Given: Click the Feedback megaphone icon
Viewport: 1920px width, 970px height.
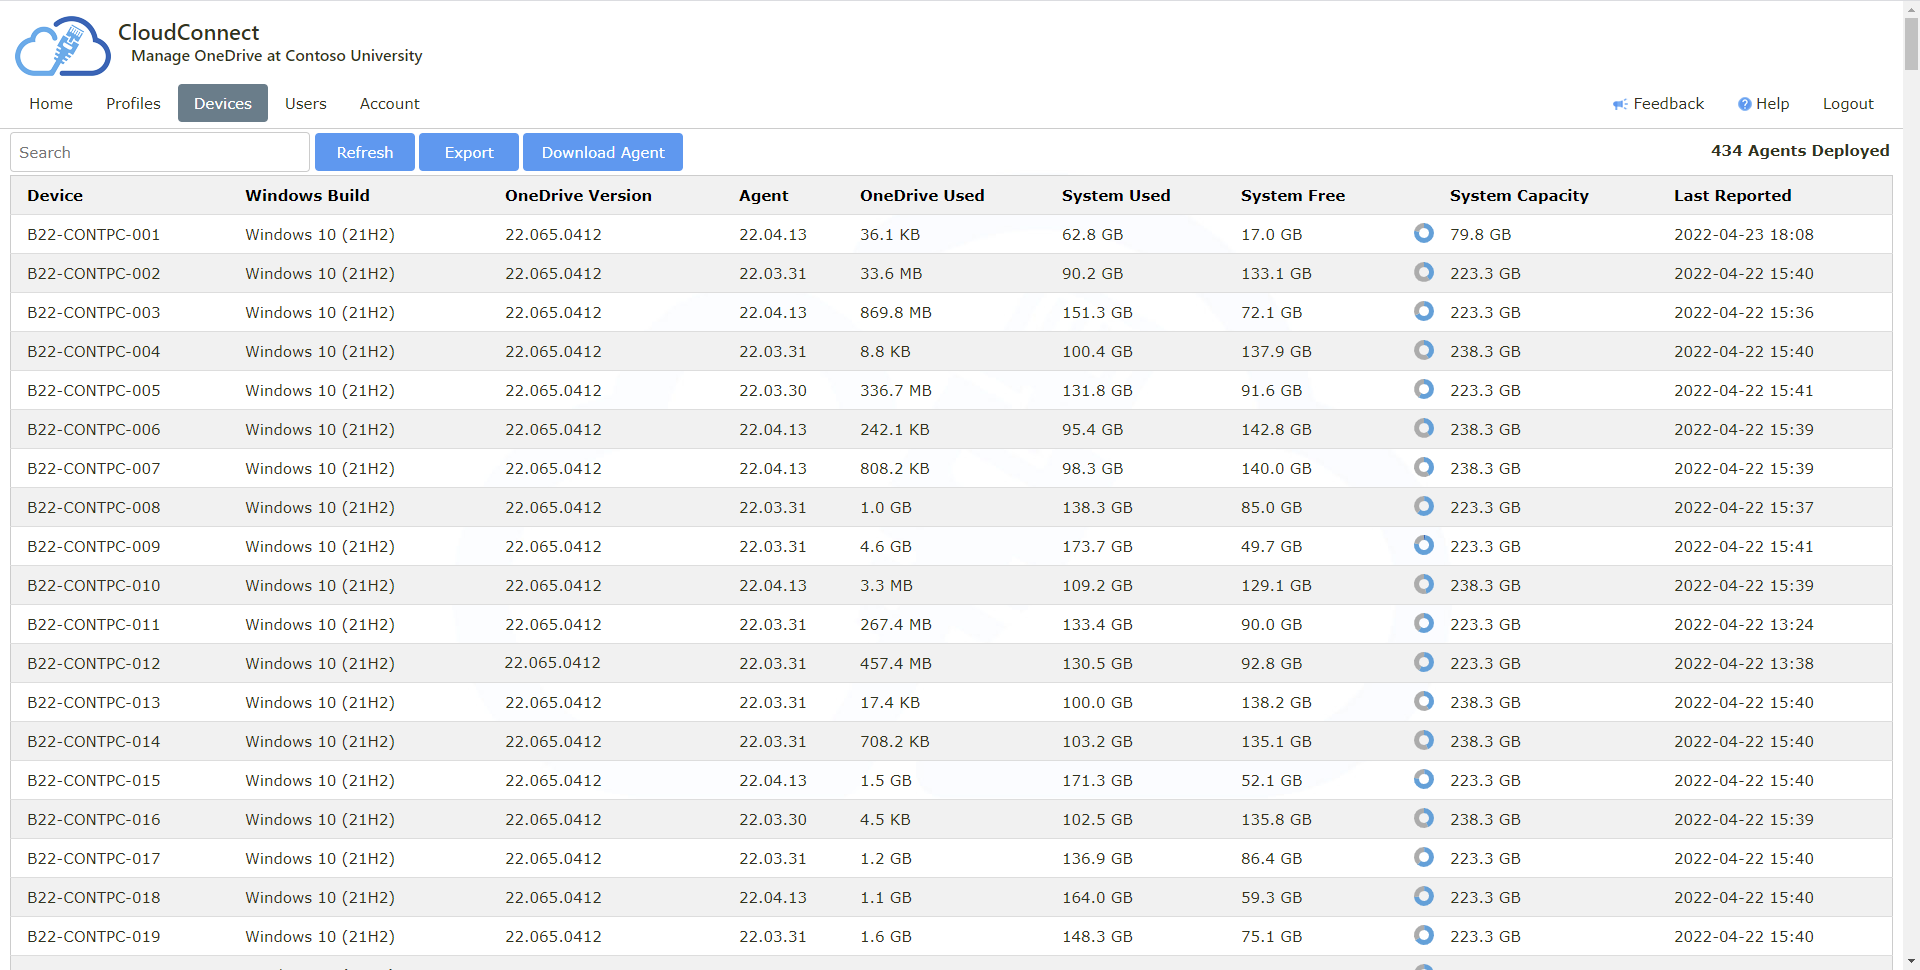Looking at the screenshot, I should click(x=1619, y=104).
